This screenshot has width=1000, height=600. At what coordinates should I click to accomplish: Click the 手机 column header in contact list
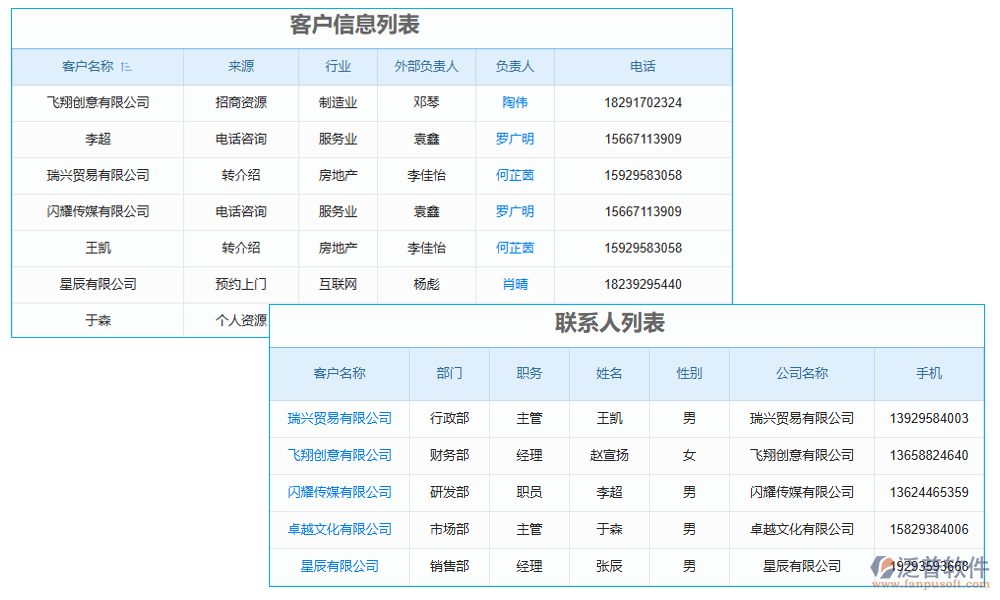pos(930,373)
